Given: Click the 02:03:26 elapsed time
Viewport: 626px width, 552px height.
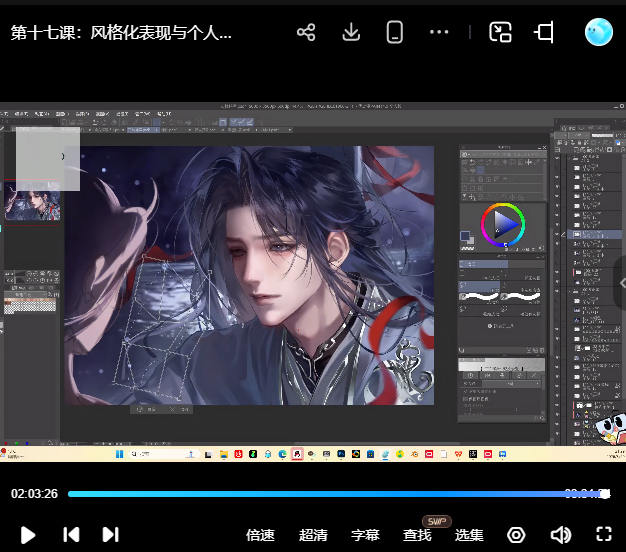Looking at the screenshot, I should click(x=34, y=494).
